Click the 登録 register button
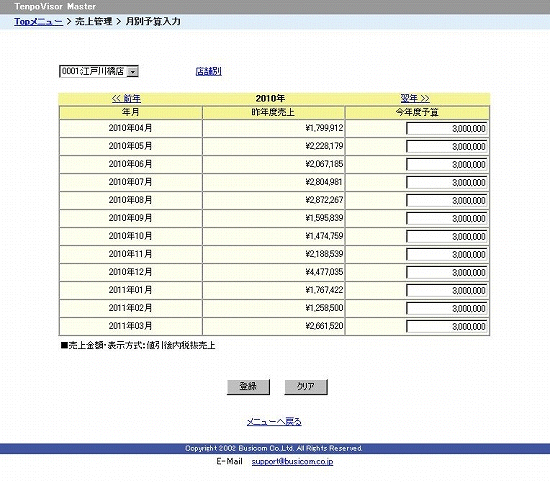This screenshot has height=483, width=550. [248, 387]
